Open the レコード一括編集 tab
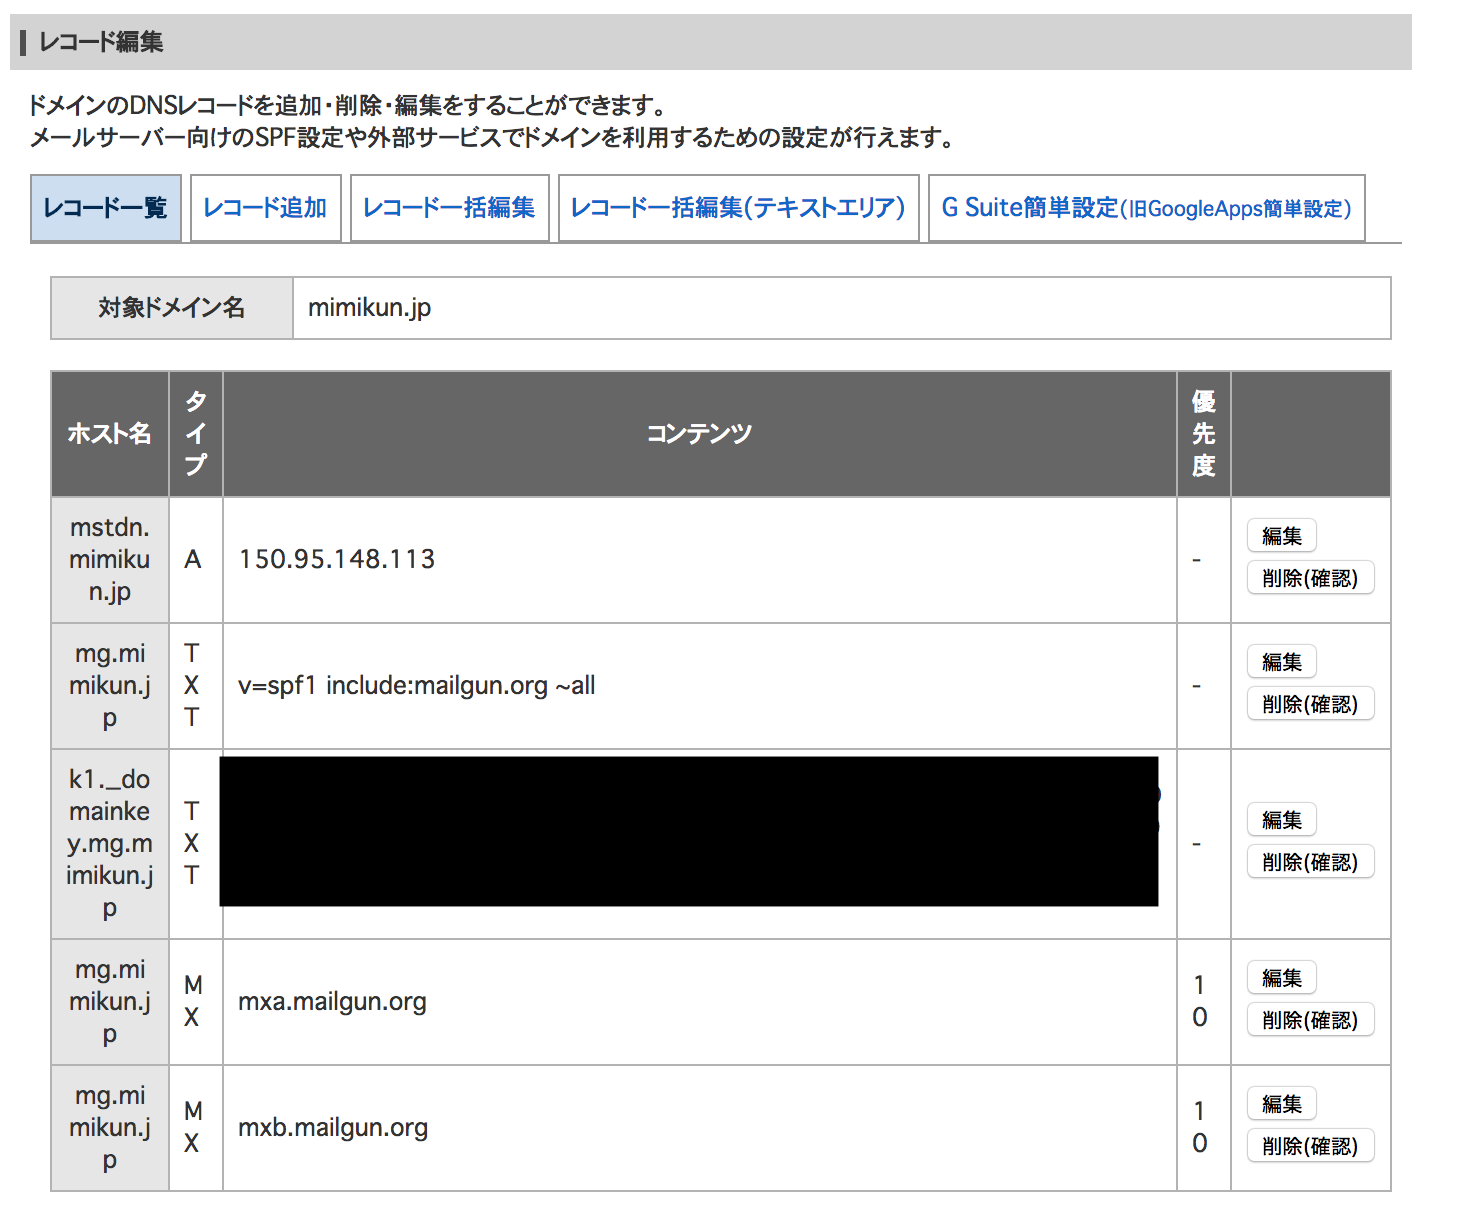The width and height of the screenshot is (1462, 1226). point(449,208)
